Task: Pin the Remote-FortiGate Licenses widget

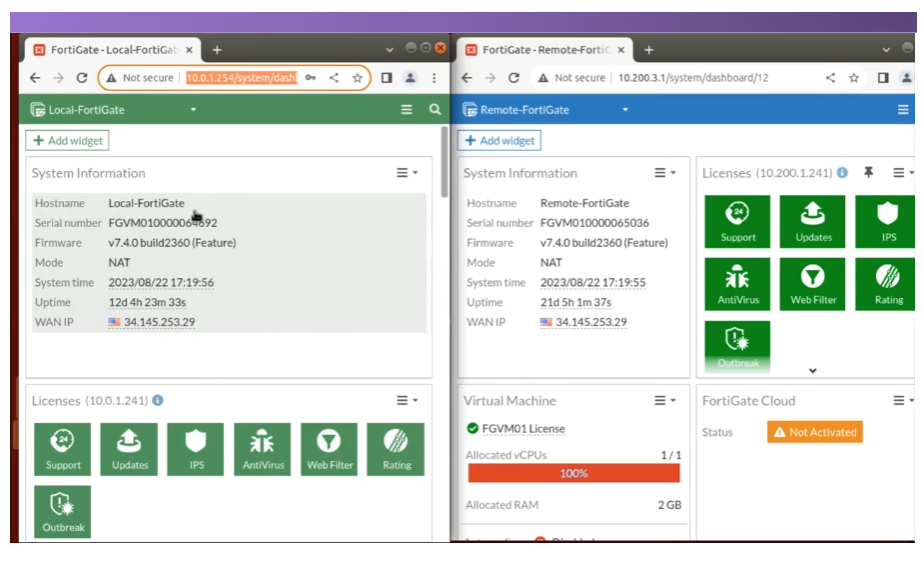Action: pyautogui.click(x=868, y=173)
